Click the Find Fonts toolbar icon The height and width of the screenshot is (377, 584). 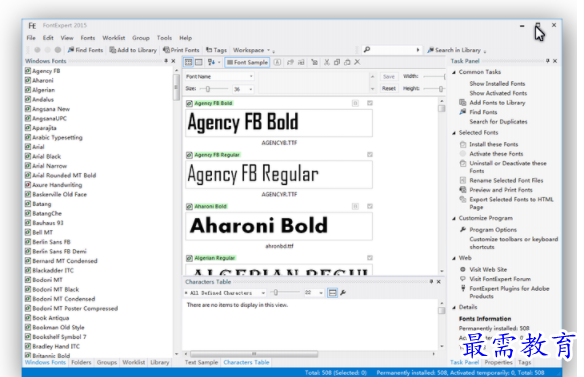pyautogui.click(x=71, y=50)
